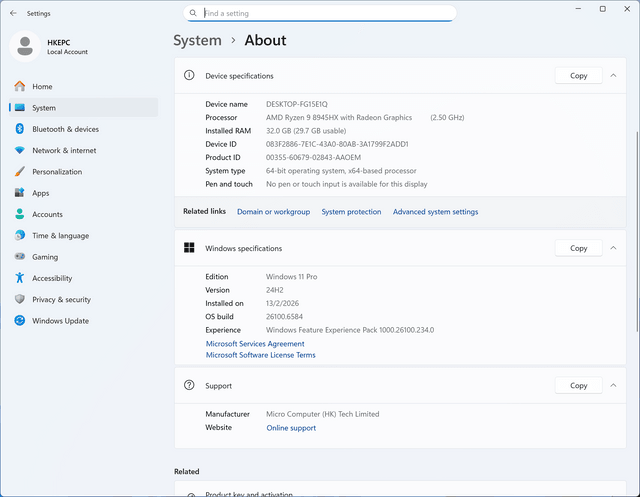Click the Apps icon in sidebar
The height and width of the screenshot is (497, 640).
20,193
